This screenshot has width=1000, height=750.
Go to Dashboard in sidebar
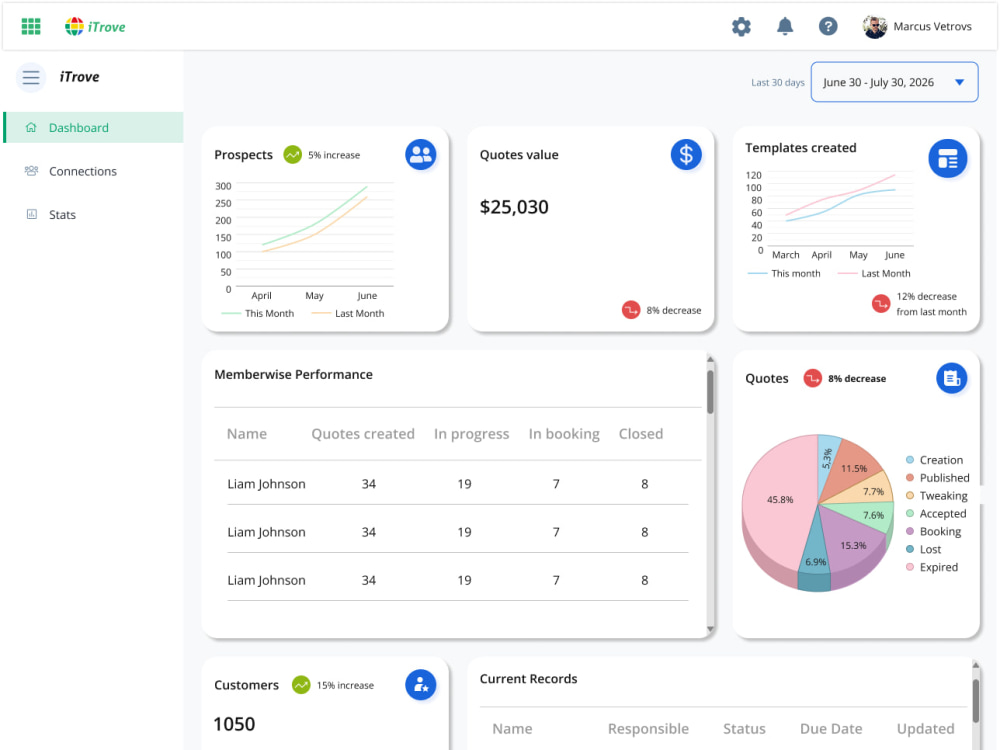[93, 128]
